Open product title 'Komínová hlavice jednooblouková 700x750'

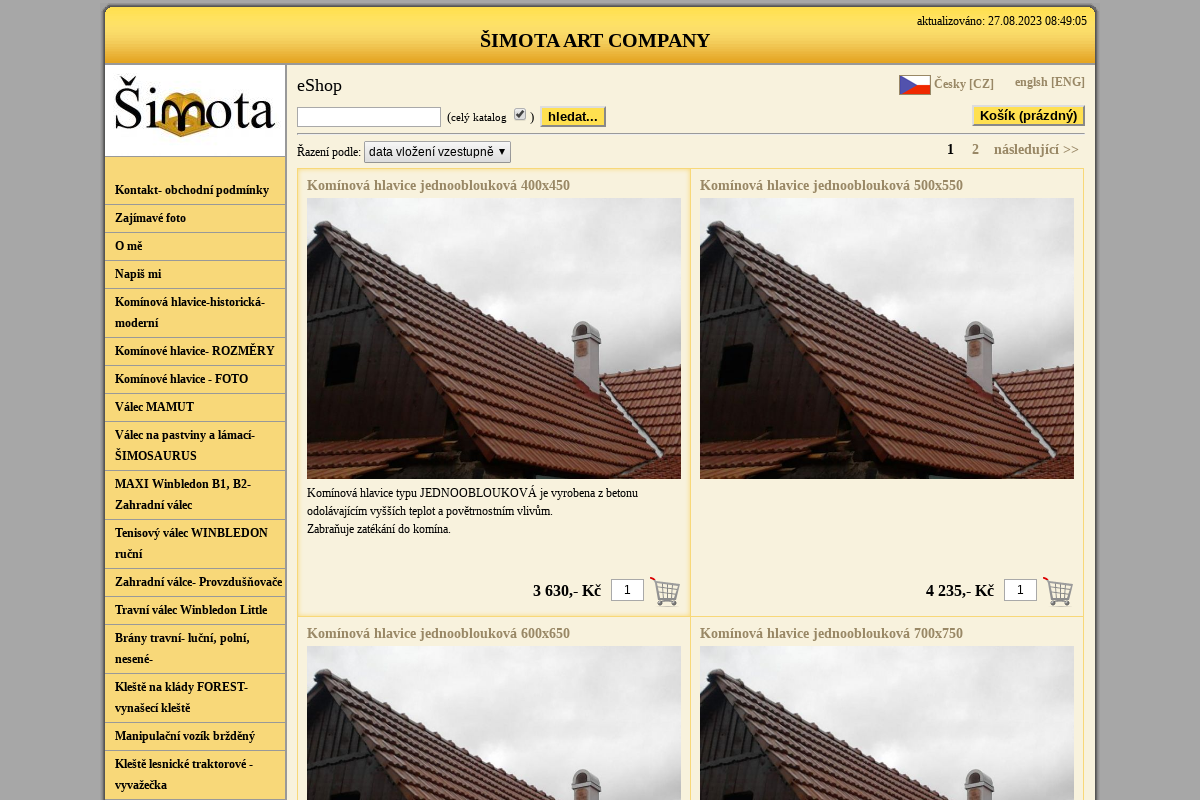(x=831, y=633)
